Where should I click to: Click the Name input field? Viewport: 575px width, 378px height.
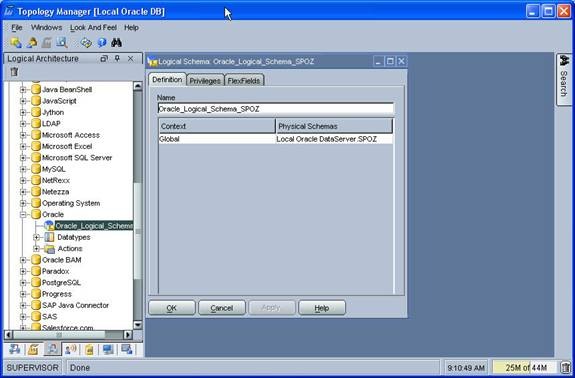click(x=275, y=109)
